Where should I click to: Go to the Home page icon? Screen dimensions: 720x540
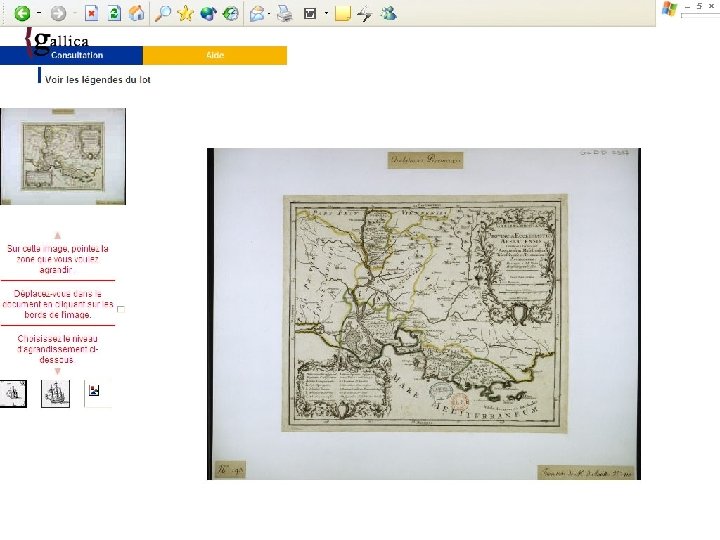click(136, 13)
